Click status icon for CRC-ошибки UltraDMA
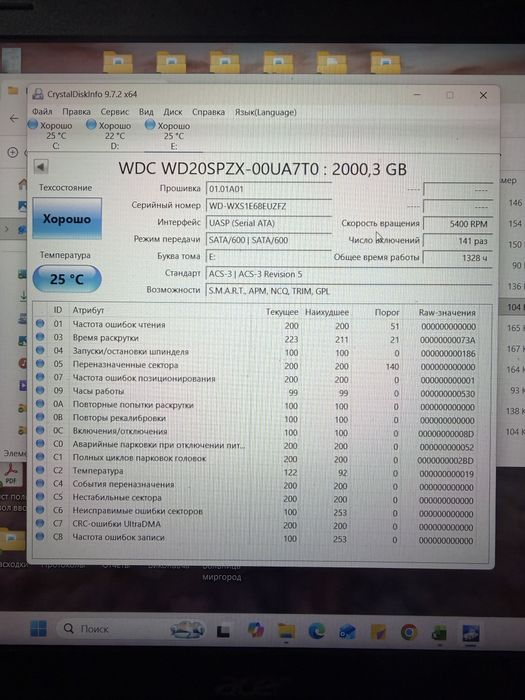 pos(40,523)
